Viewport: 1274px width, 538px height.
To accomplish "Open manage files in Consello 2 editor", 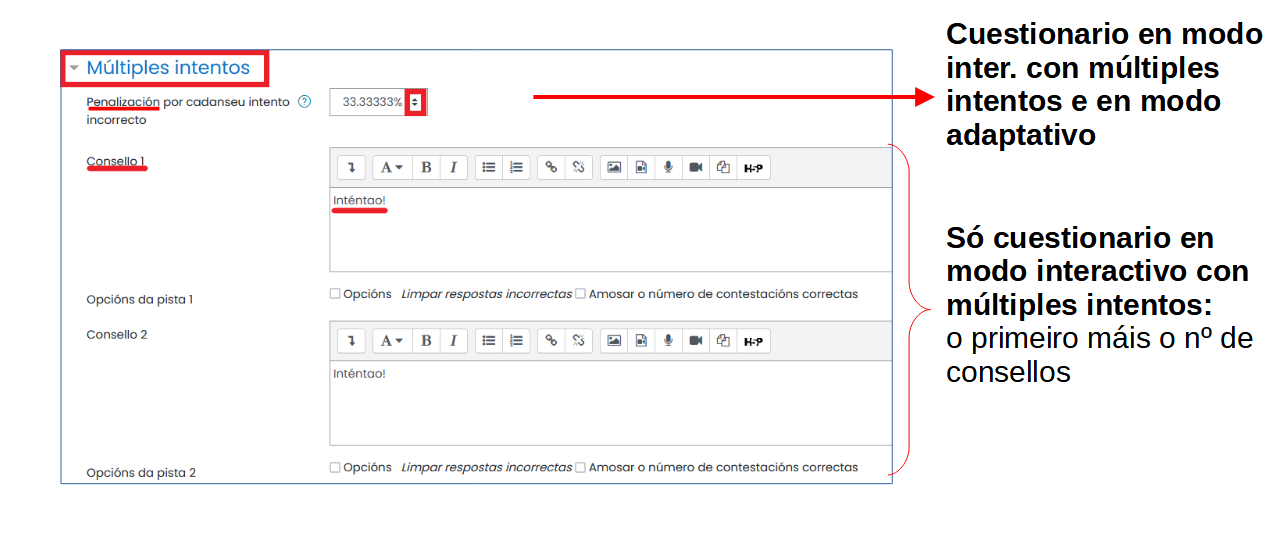I will [723, 341].
